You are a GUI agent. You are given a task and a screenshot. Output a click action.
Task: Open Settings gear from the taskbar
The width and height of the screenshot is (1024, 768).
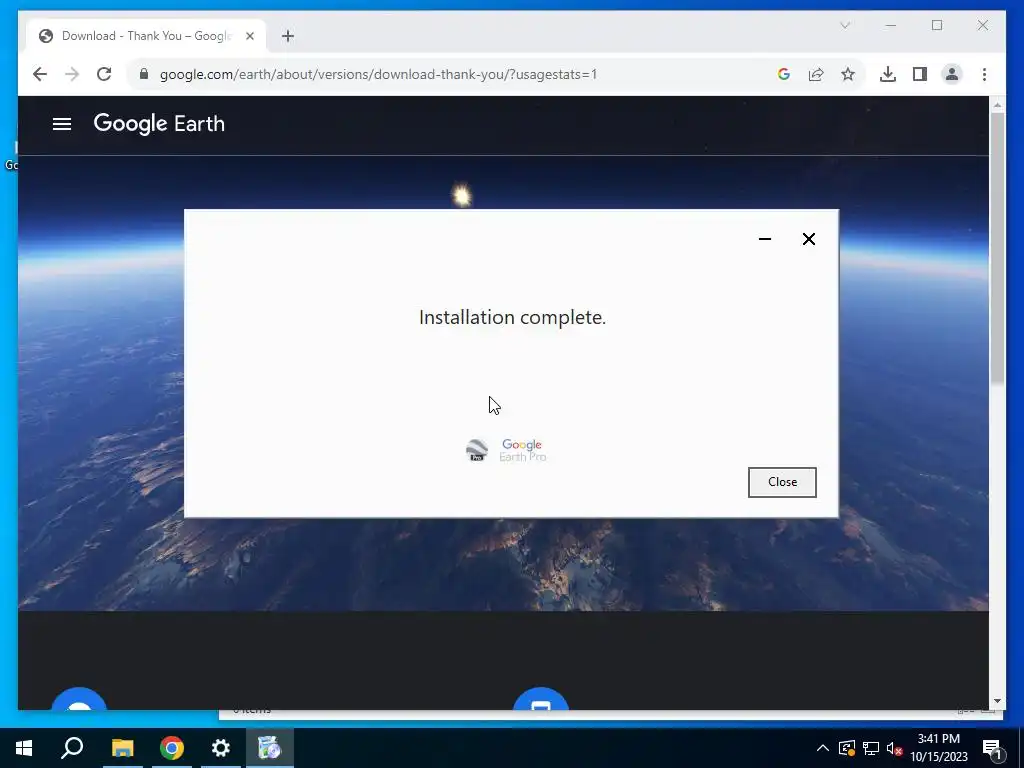(x=221, y=748)
